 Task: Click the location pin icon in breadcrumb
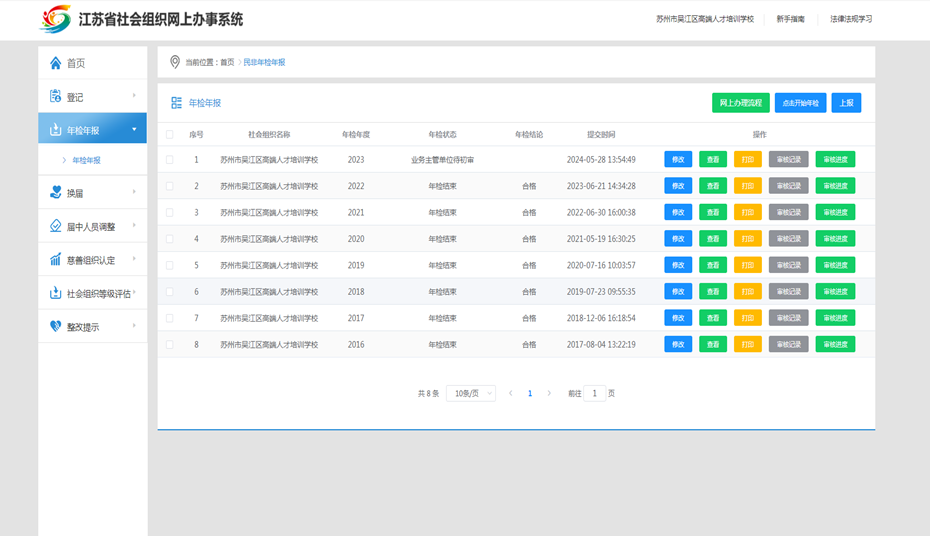(175, 62)
